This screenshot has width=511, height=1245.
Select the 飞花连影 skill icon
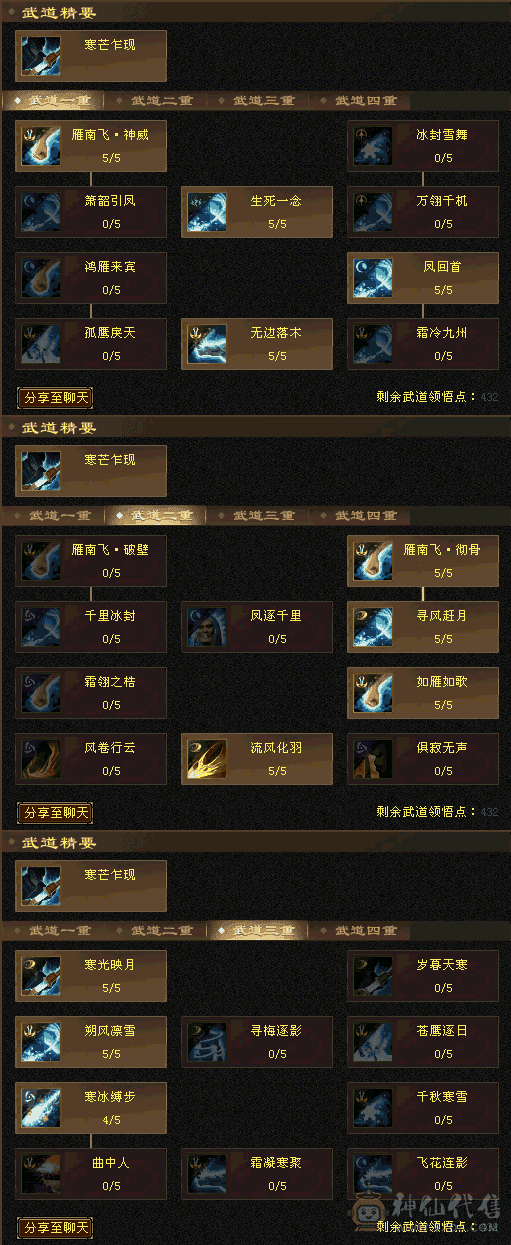(x=373, y=1174)
